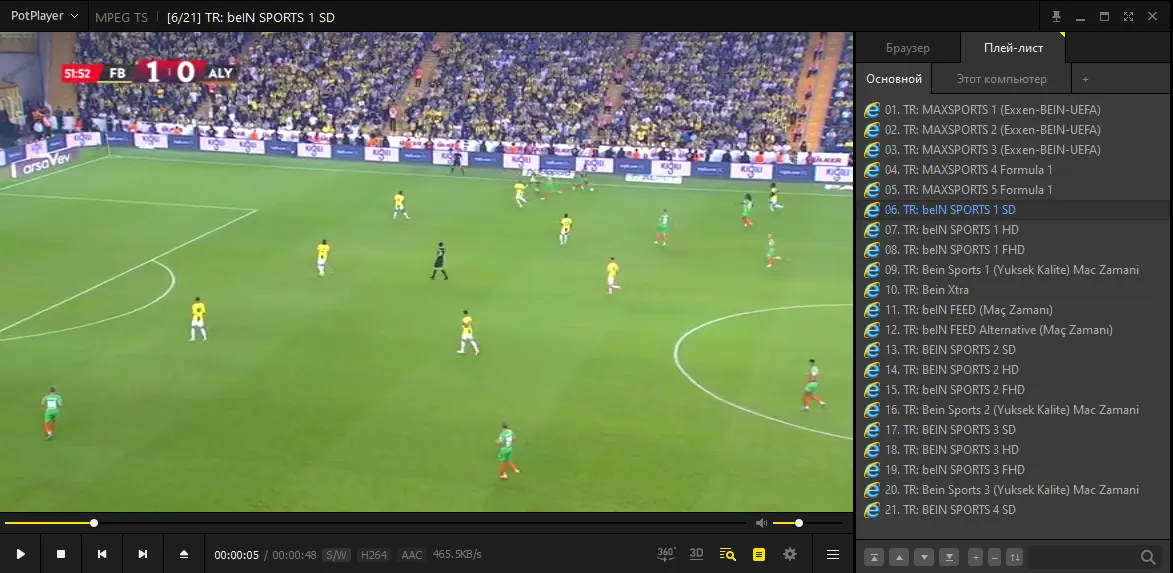Toggle 360° video mode

(x=666, y=554)
